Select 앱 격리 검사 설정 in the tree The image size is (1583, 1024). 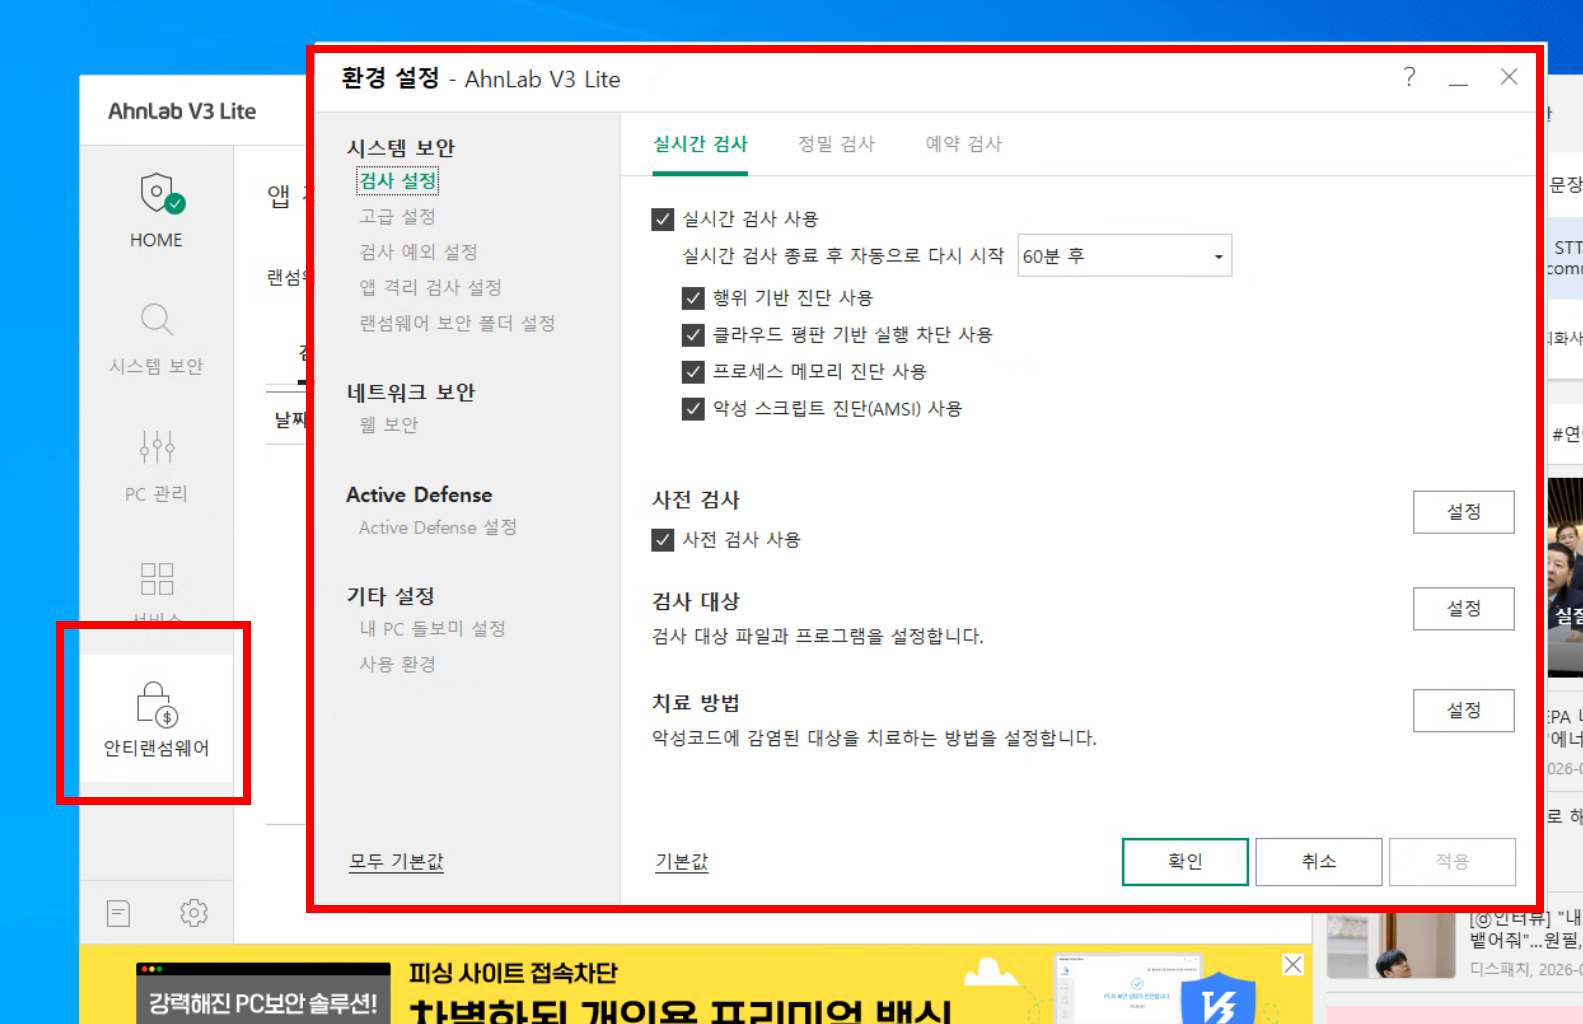[431, 288]
